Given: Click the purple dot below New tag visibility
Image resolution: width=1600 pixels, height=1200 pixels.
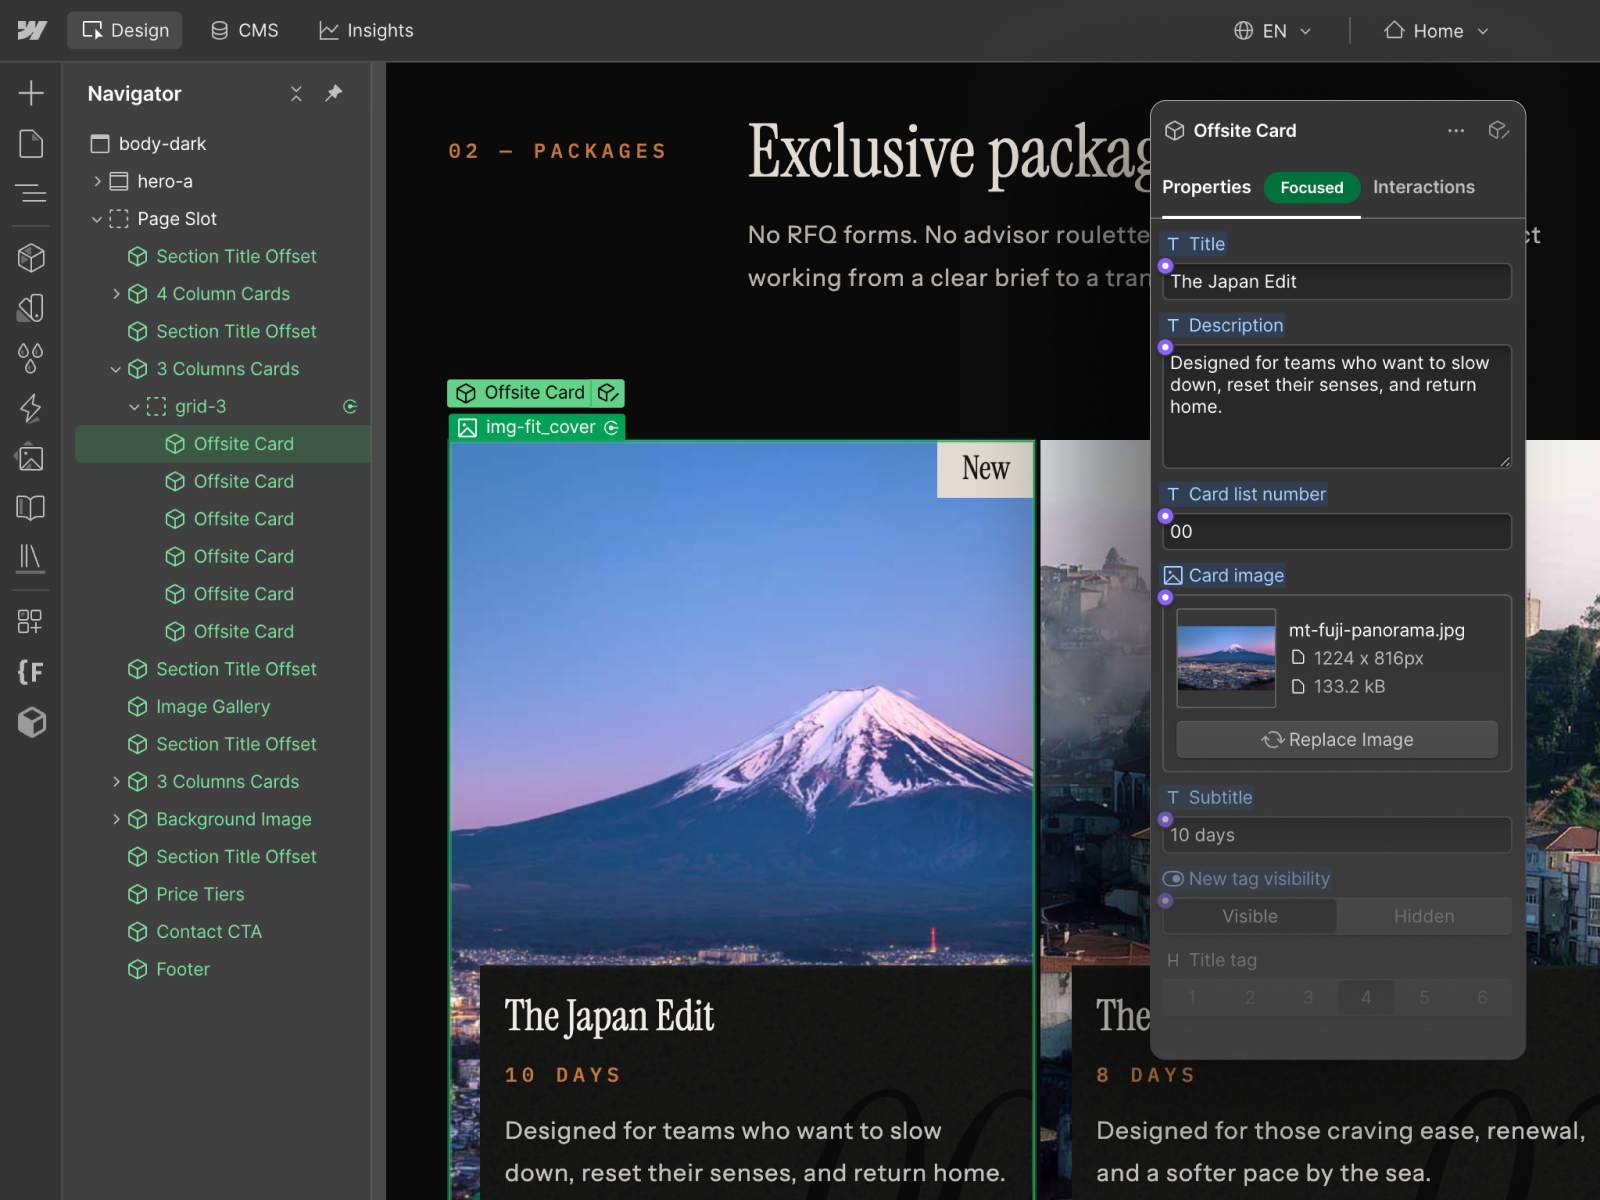Looking at the screenshot, I should point(1165,901).
